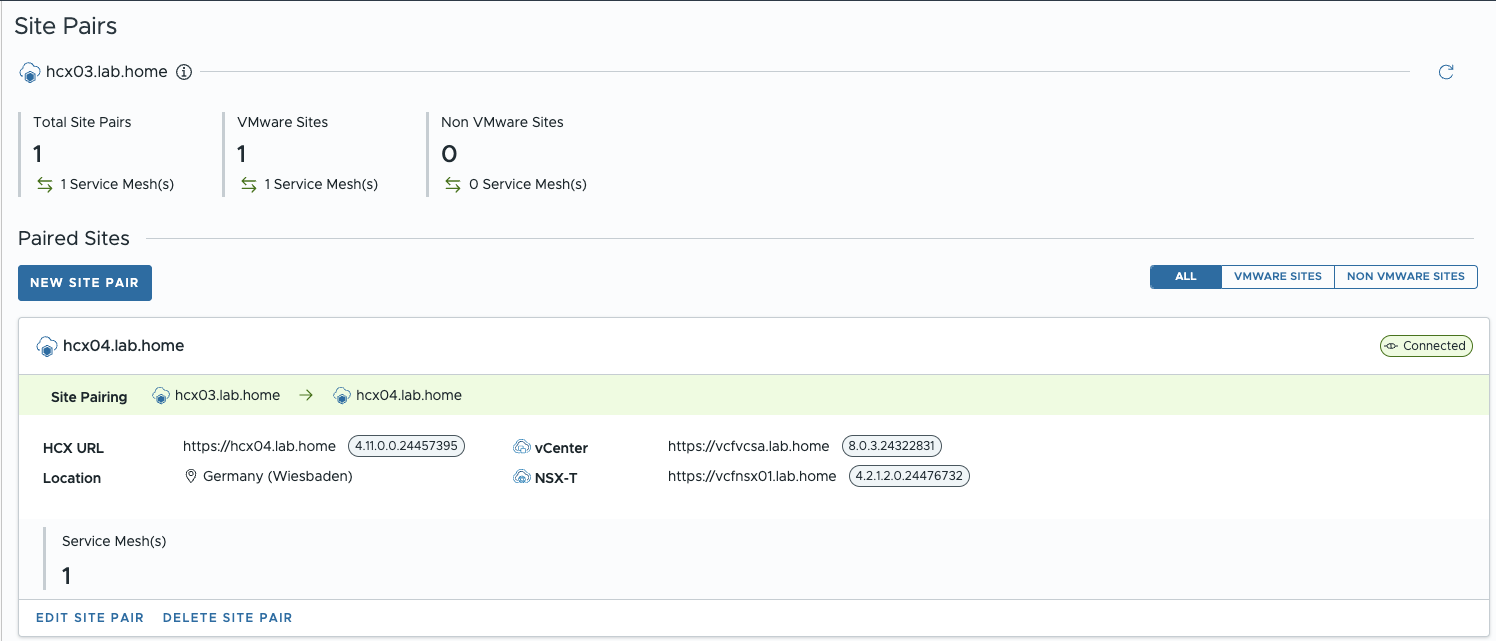Click the NSX-T cloud icon
This screenshot has height=641, width=1496.
tap(521, 477)
